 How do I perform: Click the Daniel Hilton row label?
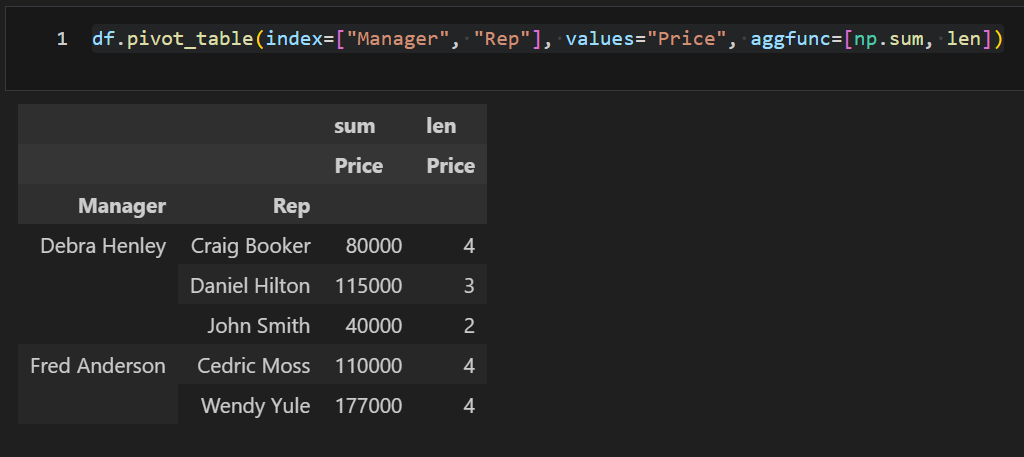click(x=250, y=286)
